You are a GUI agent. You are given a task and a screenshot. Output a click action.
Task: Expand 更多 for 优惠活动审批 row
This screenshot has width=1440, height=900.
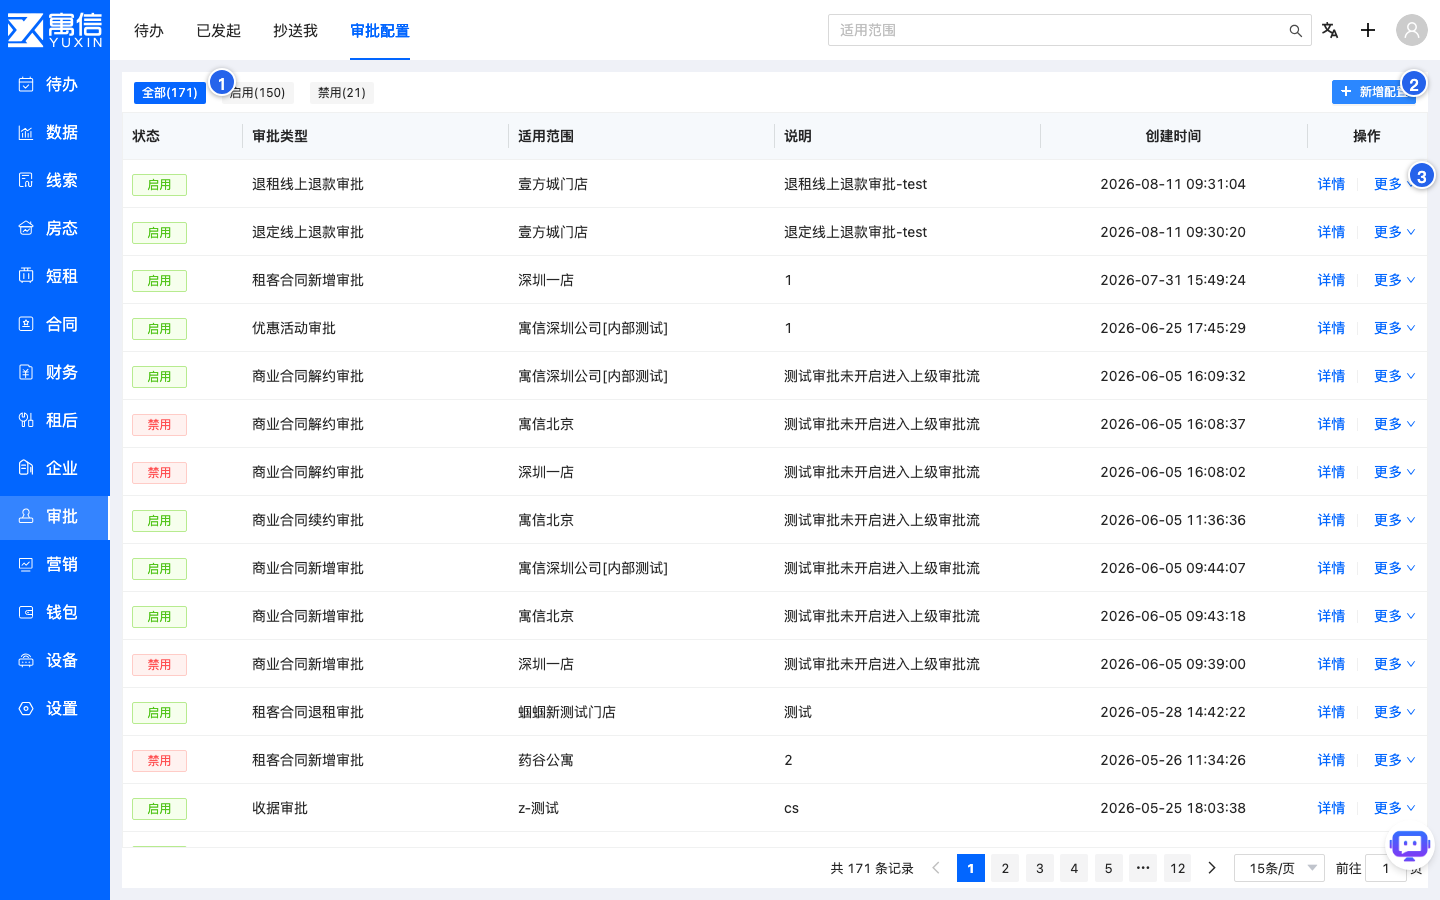(1394, 328)
